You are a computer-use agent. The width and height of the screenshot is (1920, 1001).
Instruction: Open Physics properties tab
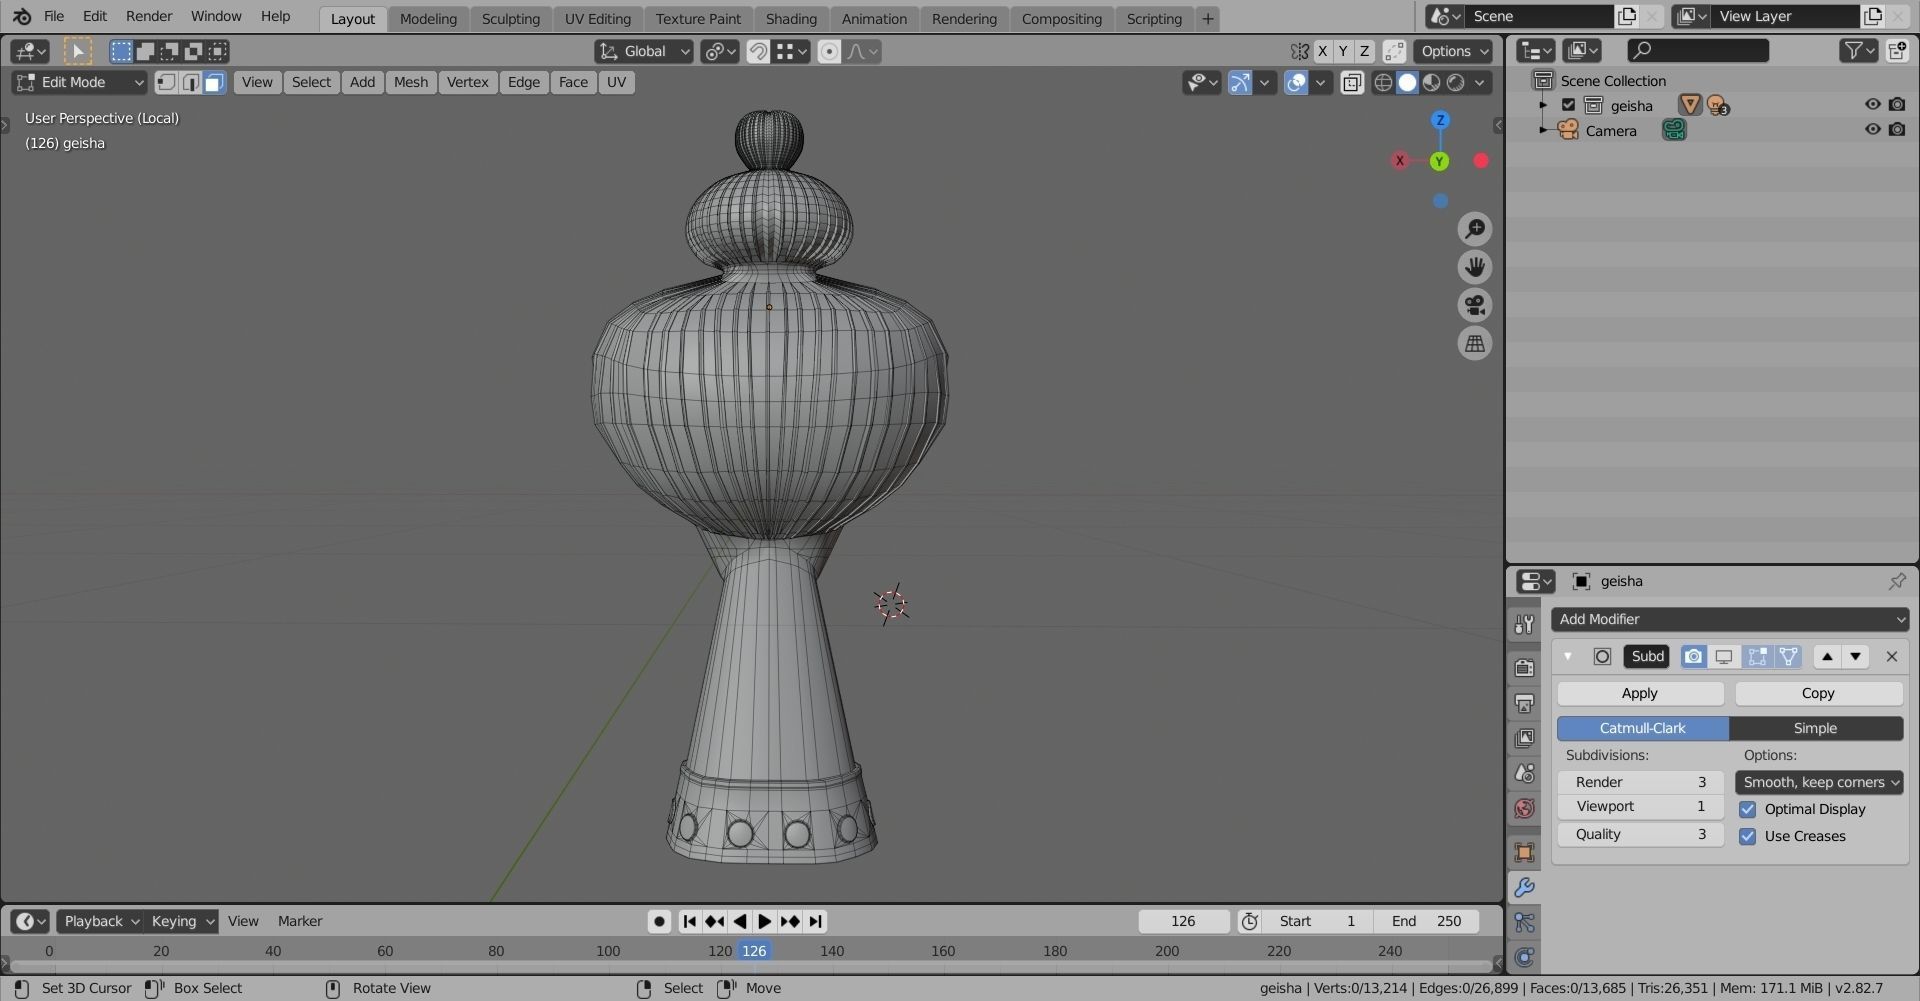tap(1524, 957)
